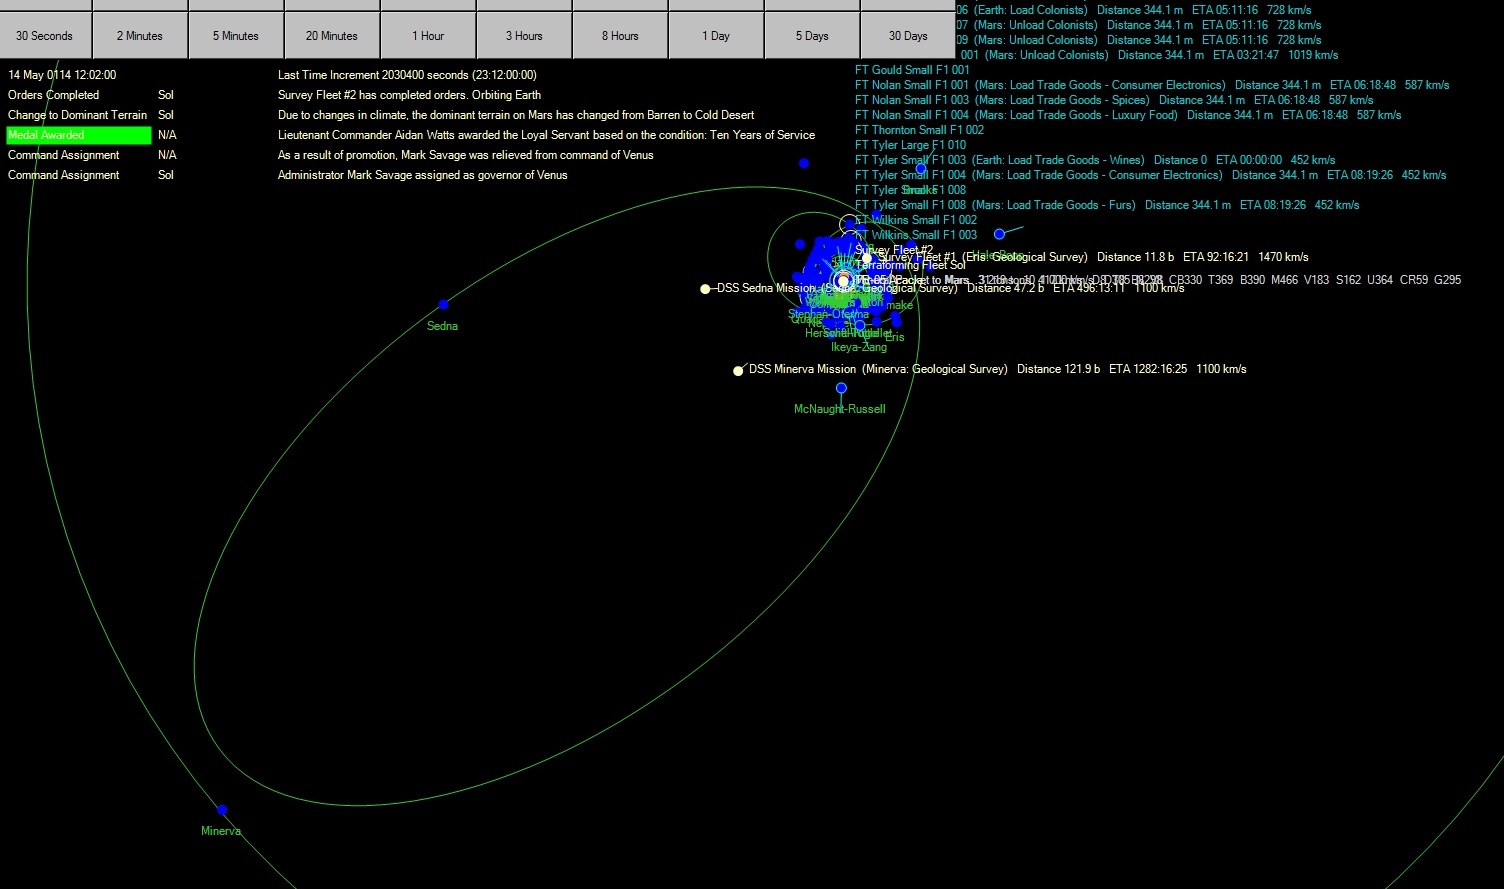Select the game date 14 May 0114
This screenshot has width=1504, height=889.
[62, 75]
